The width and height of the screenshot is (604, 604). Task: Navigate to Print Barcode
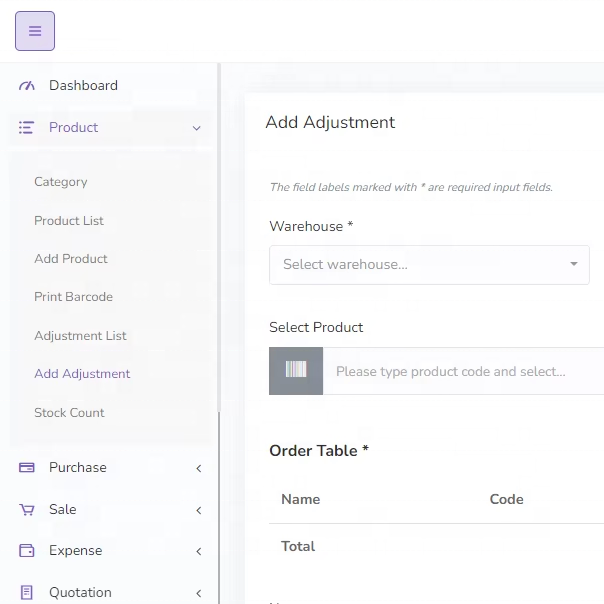[73, 297]
